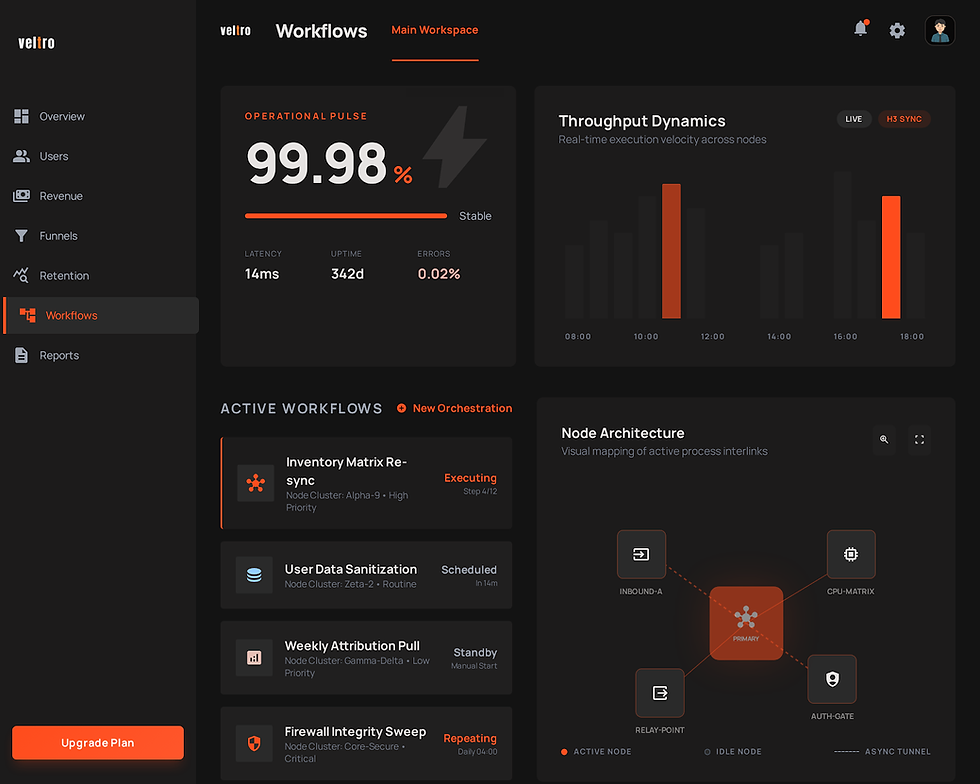Click the Upgrade Plan button
The height and width of the screenshot is (784, 980).
coord(98,743)
